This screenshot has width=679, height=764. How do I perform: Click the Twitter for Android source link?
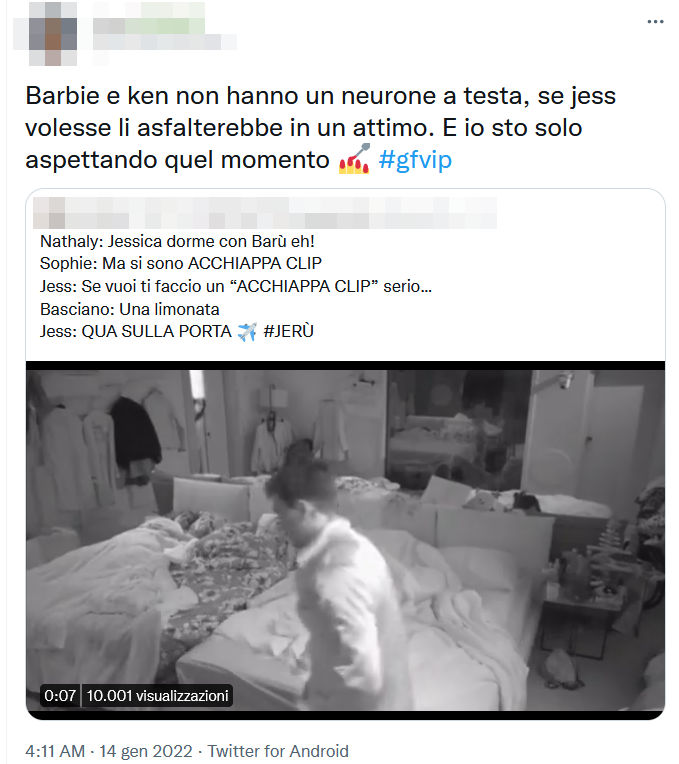tap(278, 751)
